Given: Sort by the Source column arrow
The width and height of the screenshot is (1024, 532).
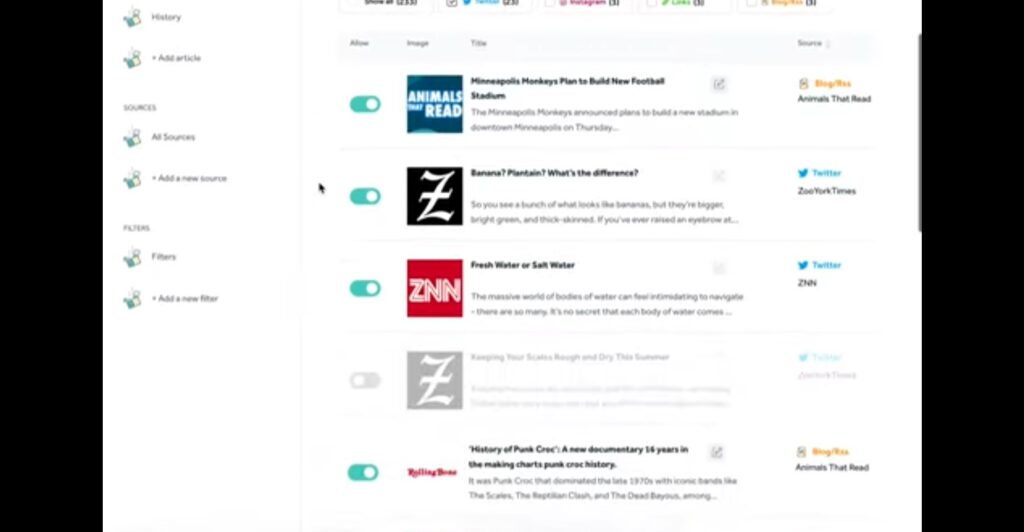Looking at the screenshot, I should 828,44.
